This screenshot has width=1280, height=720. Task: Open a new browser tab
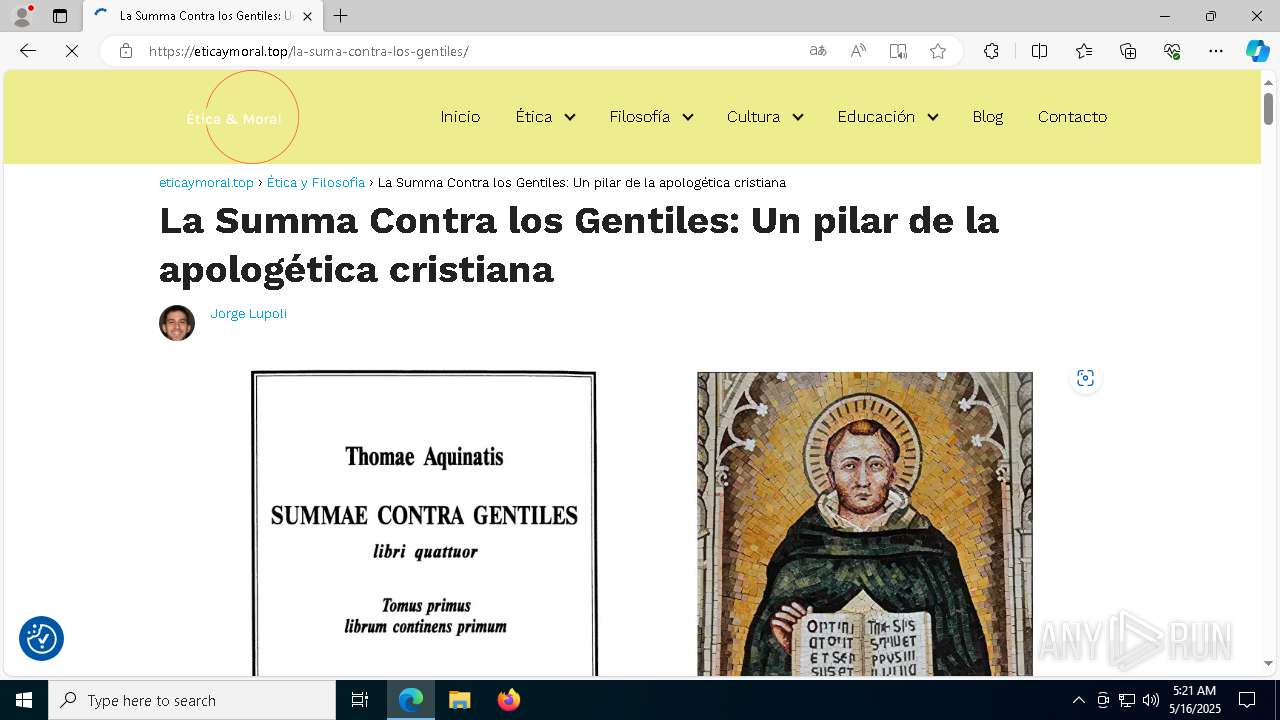point(341,16)
